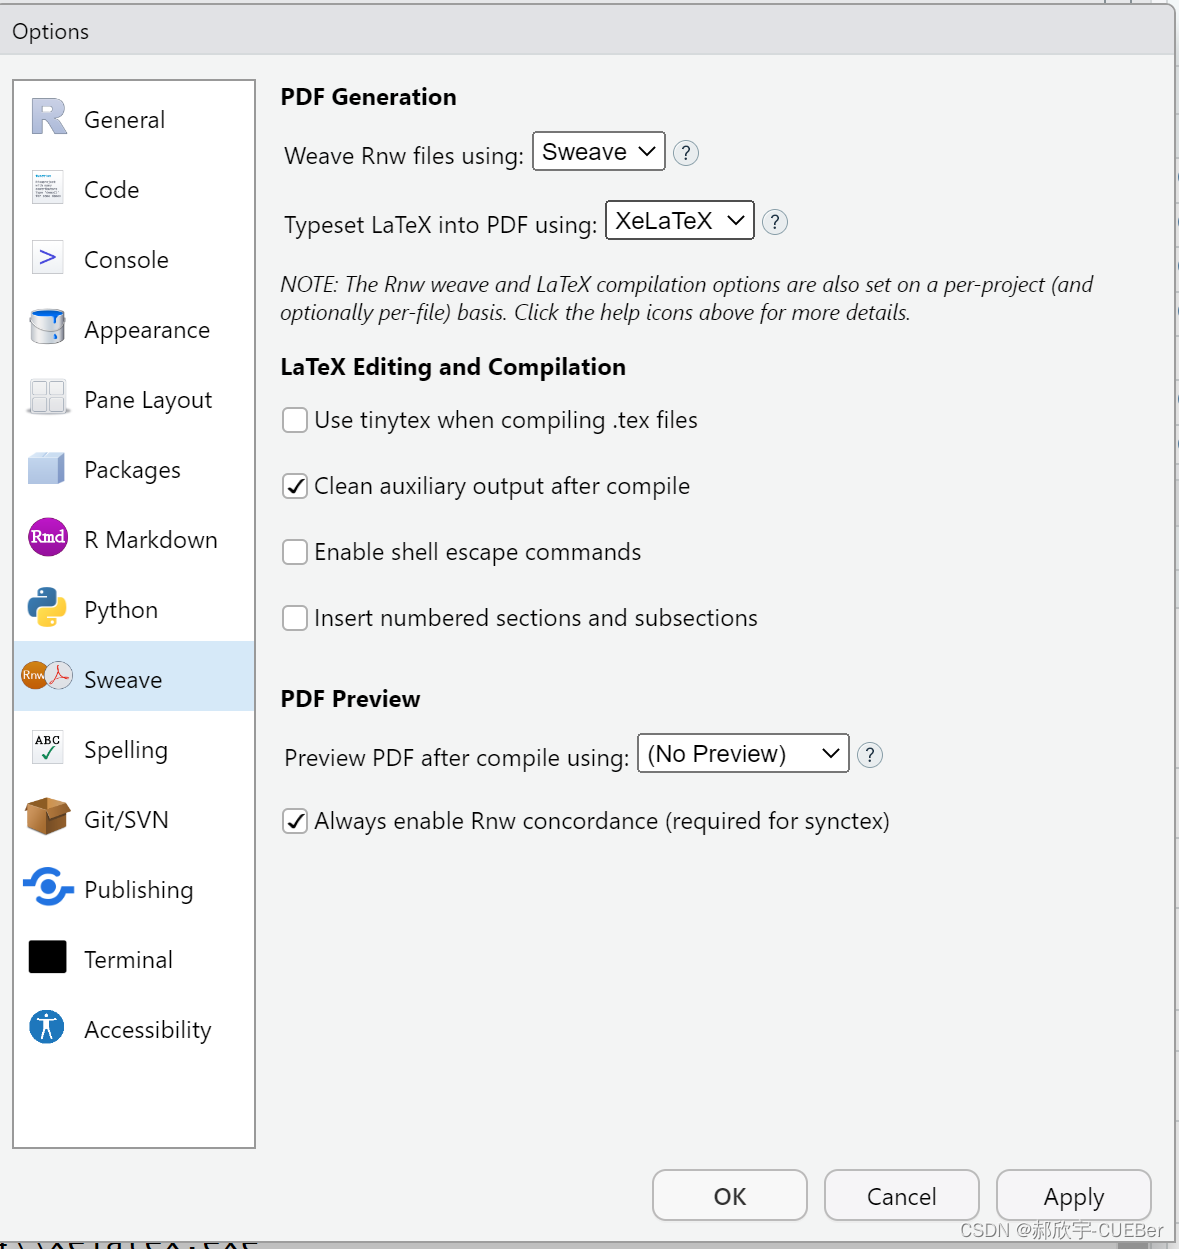Viewport: 1179px width, 1249px height.
Task: Click the Accessibility person icon
Action: tap(47, 1027)
